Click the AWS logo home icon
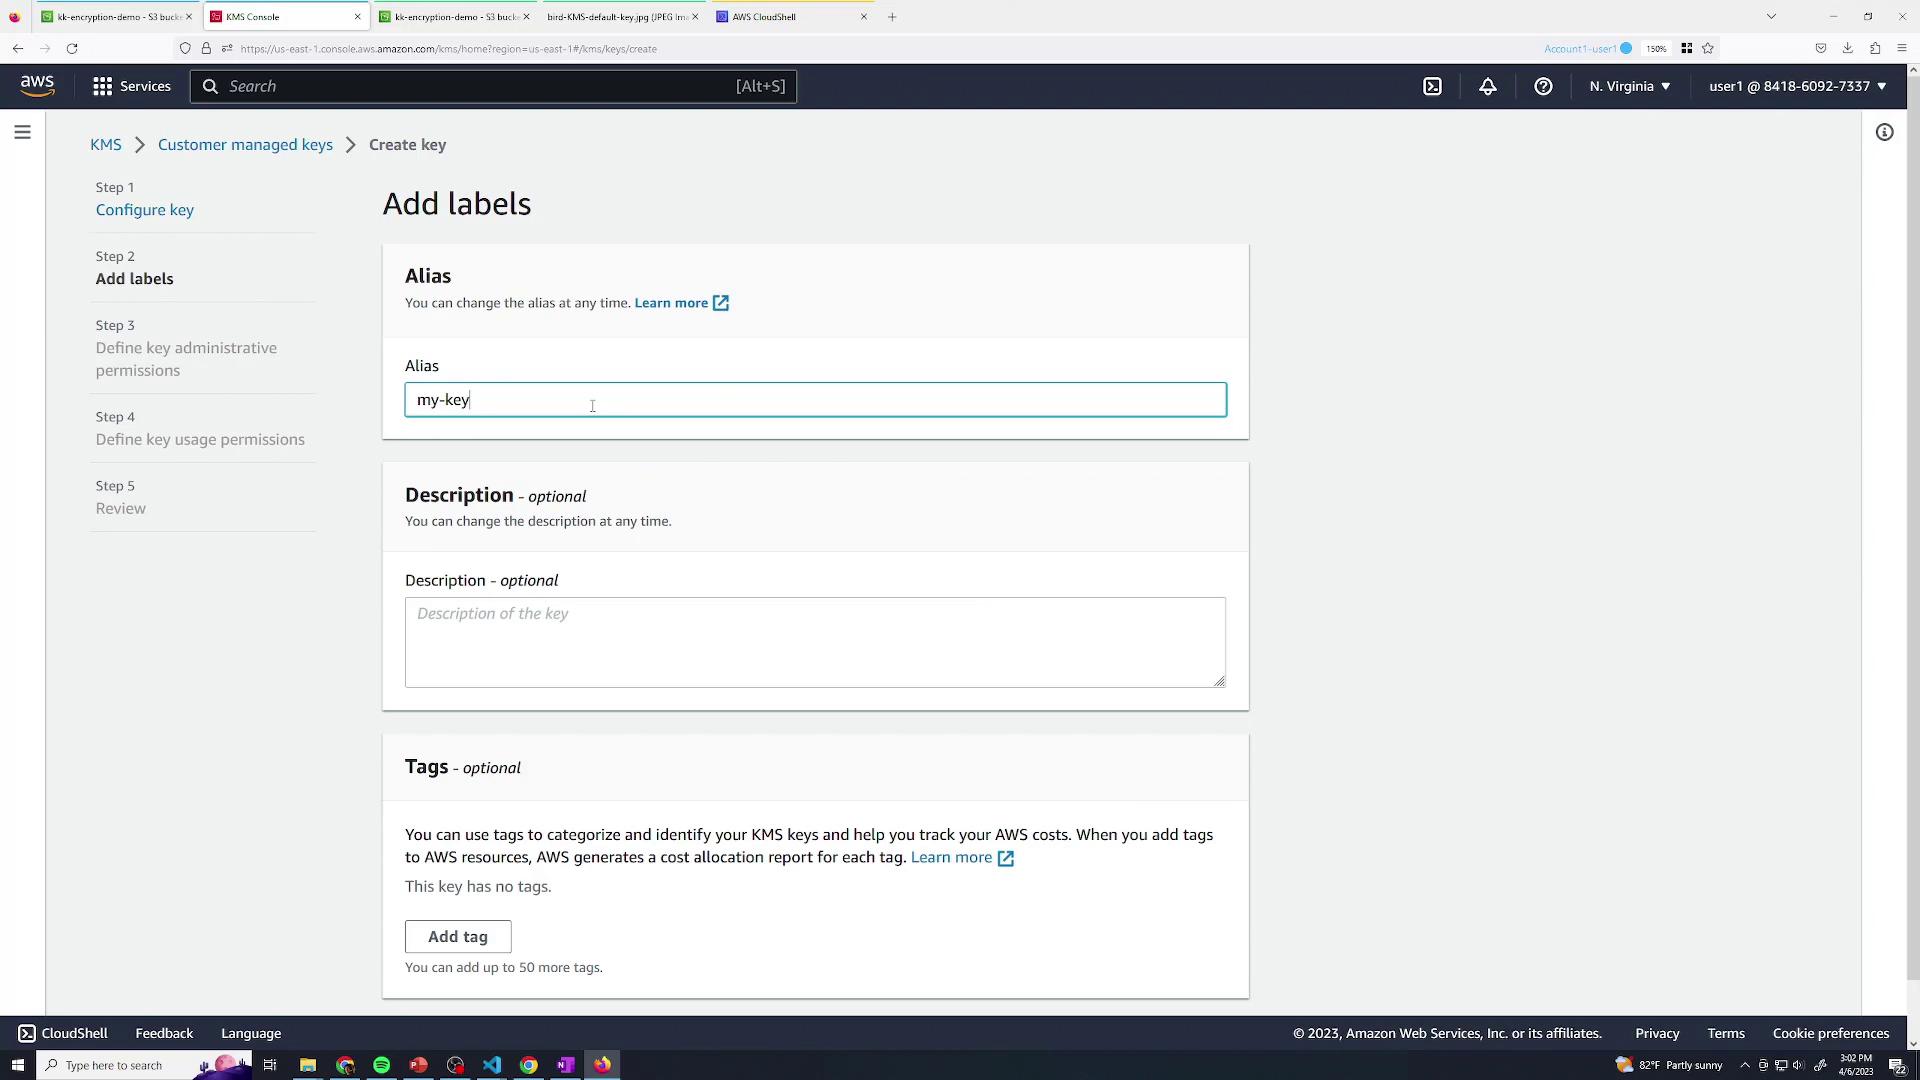Screen dimensions: 1920x1080 [x=37, y=86]
